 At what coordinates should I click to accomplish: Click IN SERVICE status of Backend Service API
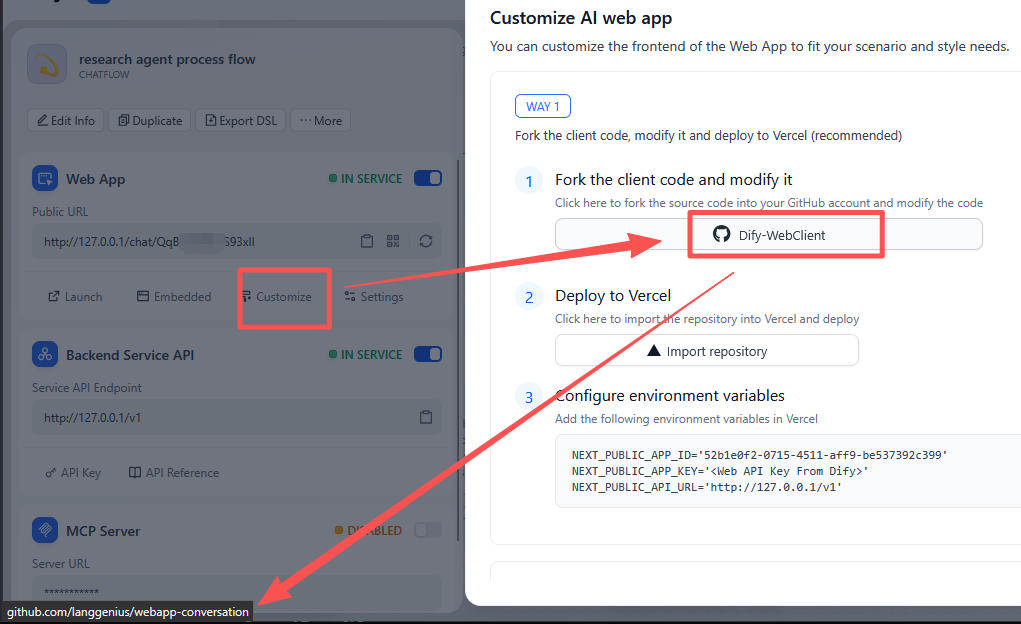tap(365, 354)
